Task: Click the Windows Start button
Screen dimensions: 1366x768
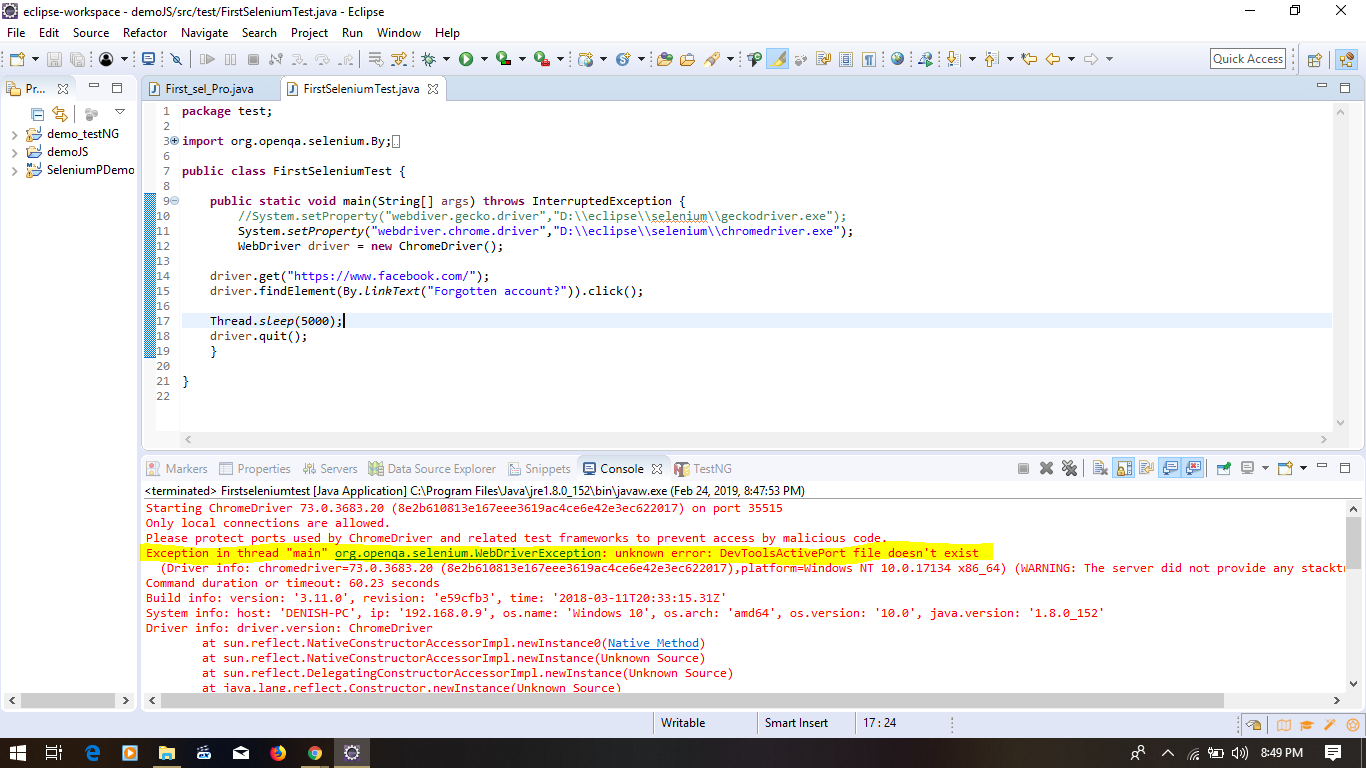Action: click(17, 753)
